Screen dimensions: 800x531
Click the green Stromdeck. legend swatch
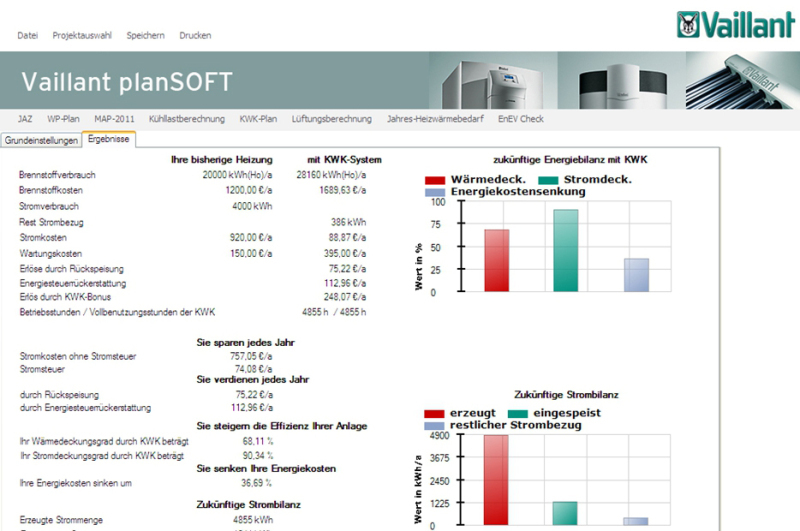tap(548, 180)
